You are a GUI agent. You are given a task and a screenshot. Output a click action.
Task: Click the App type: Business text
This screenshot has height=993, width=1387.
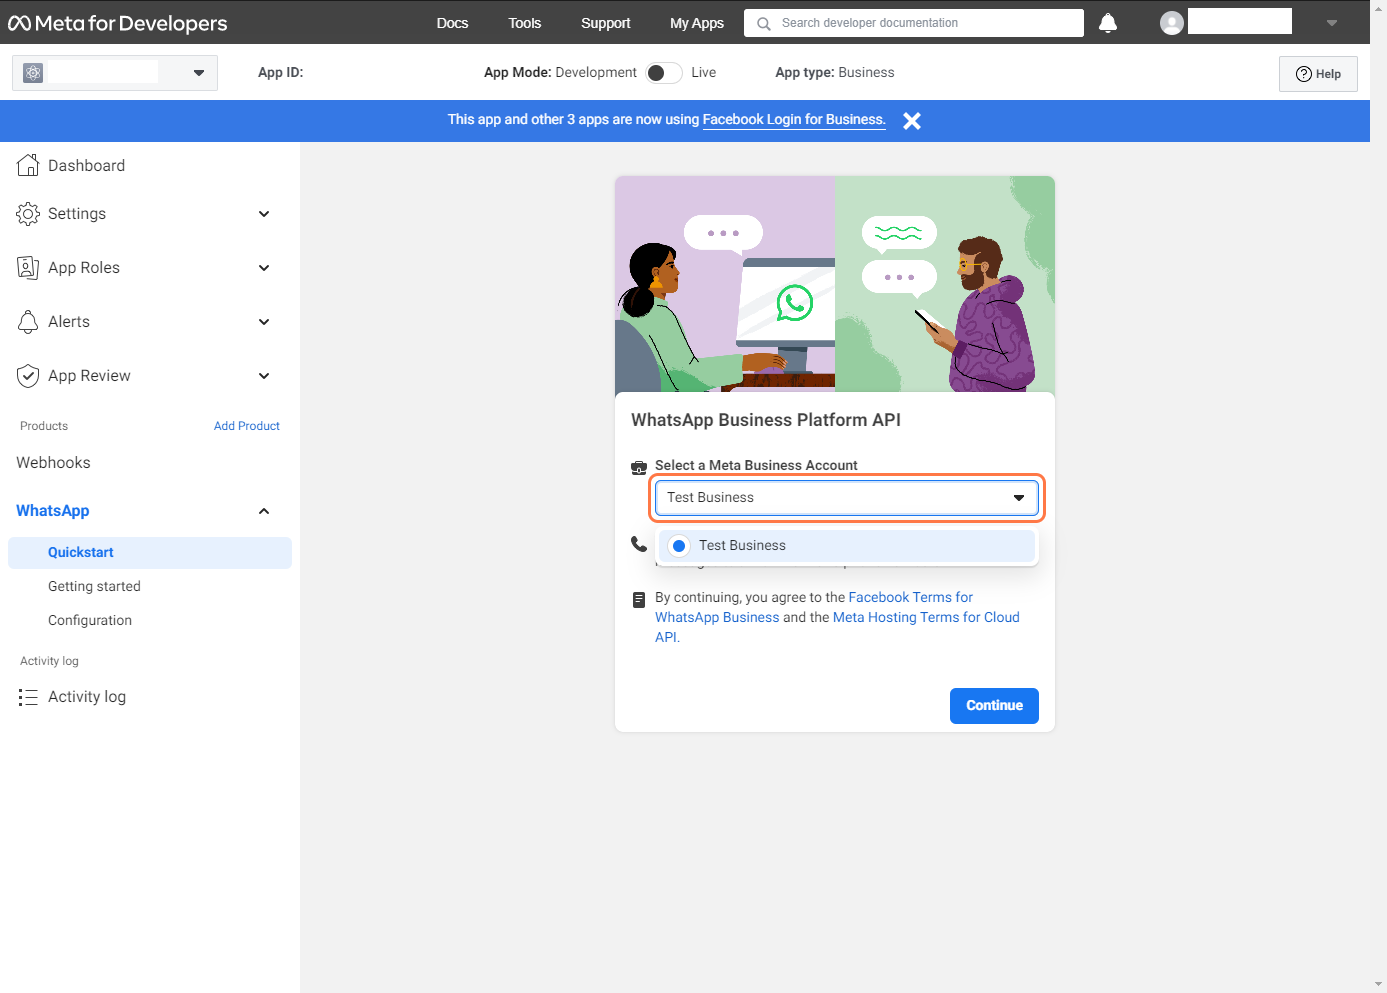pos(835,72)
